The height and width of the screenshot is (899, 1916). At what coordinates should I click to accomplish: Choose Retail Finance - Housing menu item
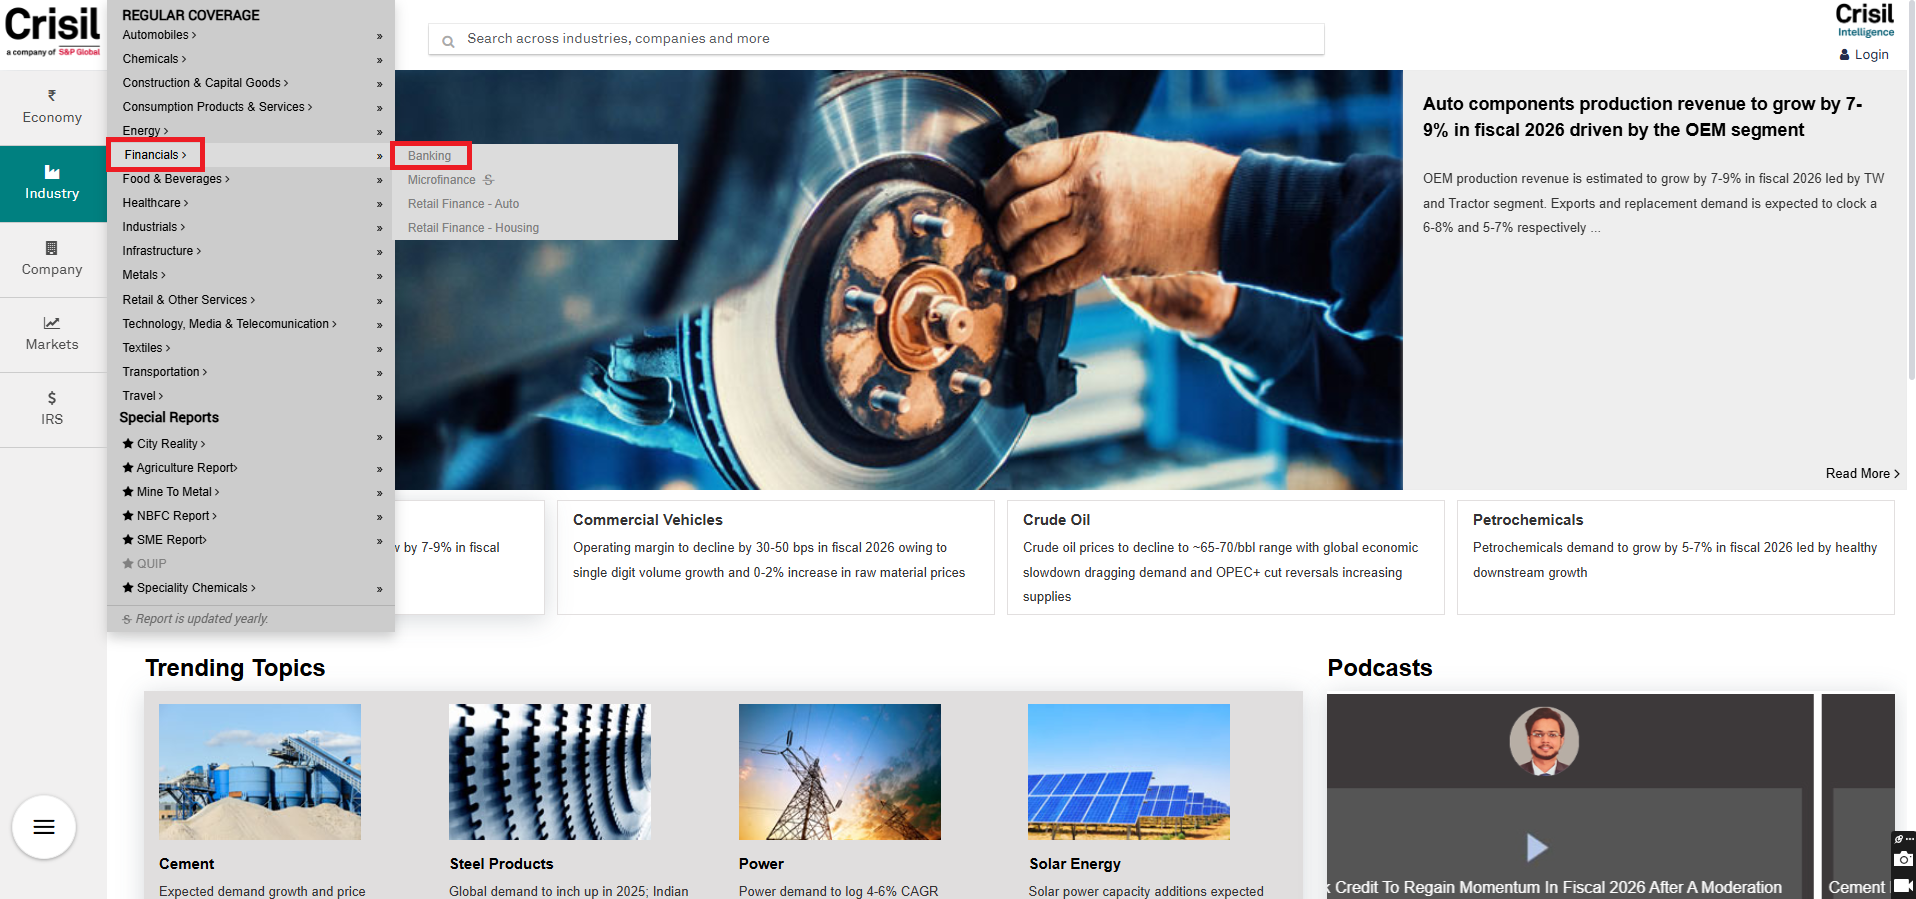[x=473, y=228]
